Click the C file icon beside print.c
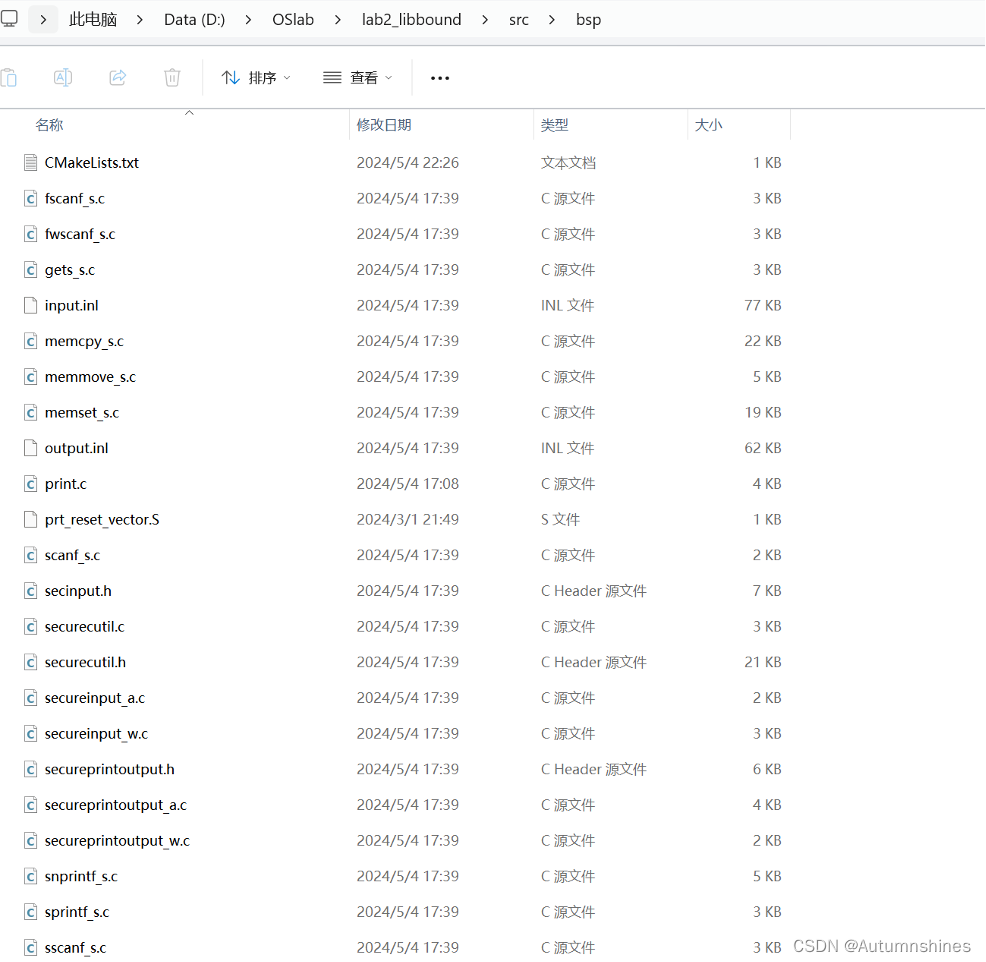This screenshot has height=962, width=986. tap(30, 483)
